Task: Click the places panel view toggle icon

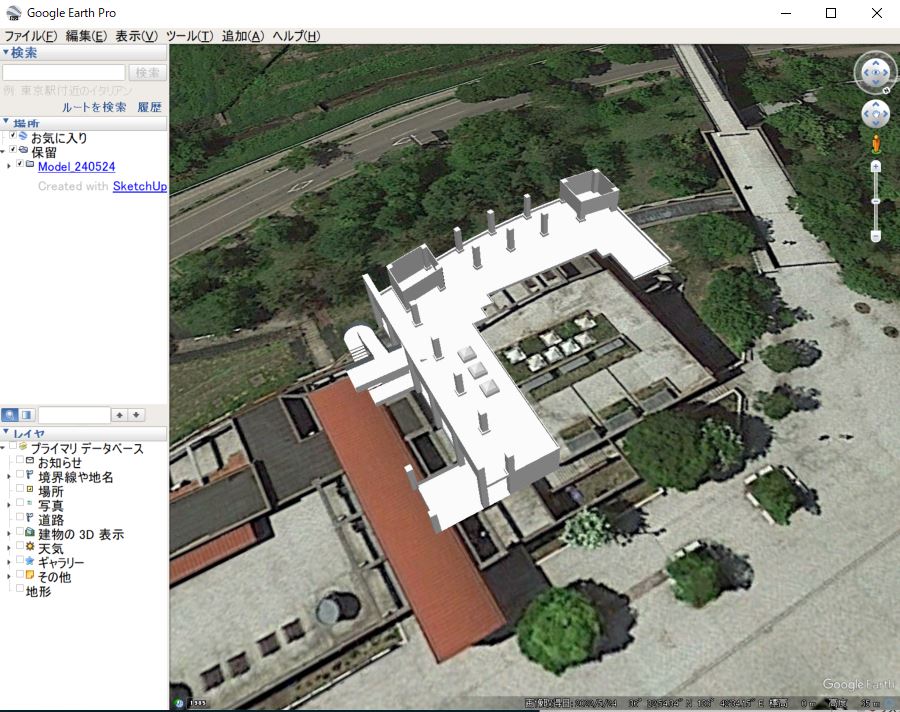Action: click(x=26, y=415)
